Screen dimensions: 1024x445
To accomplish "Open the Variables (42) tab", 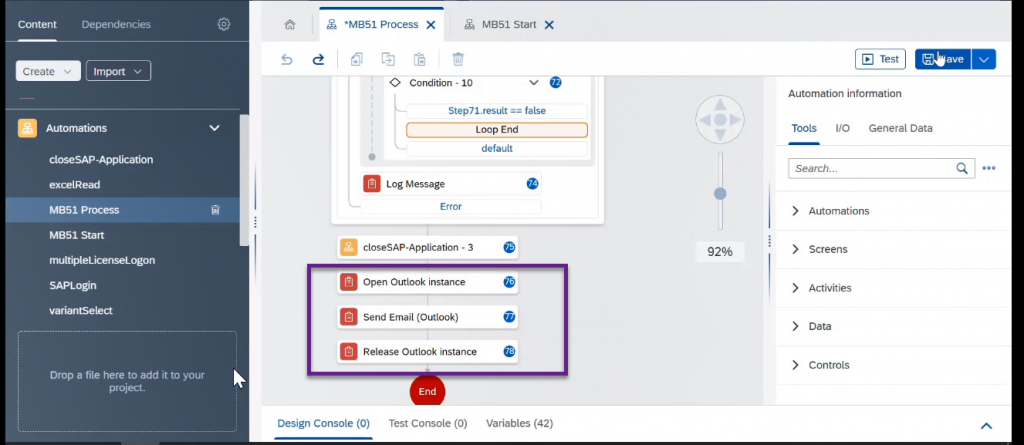I will [519, 423].
